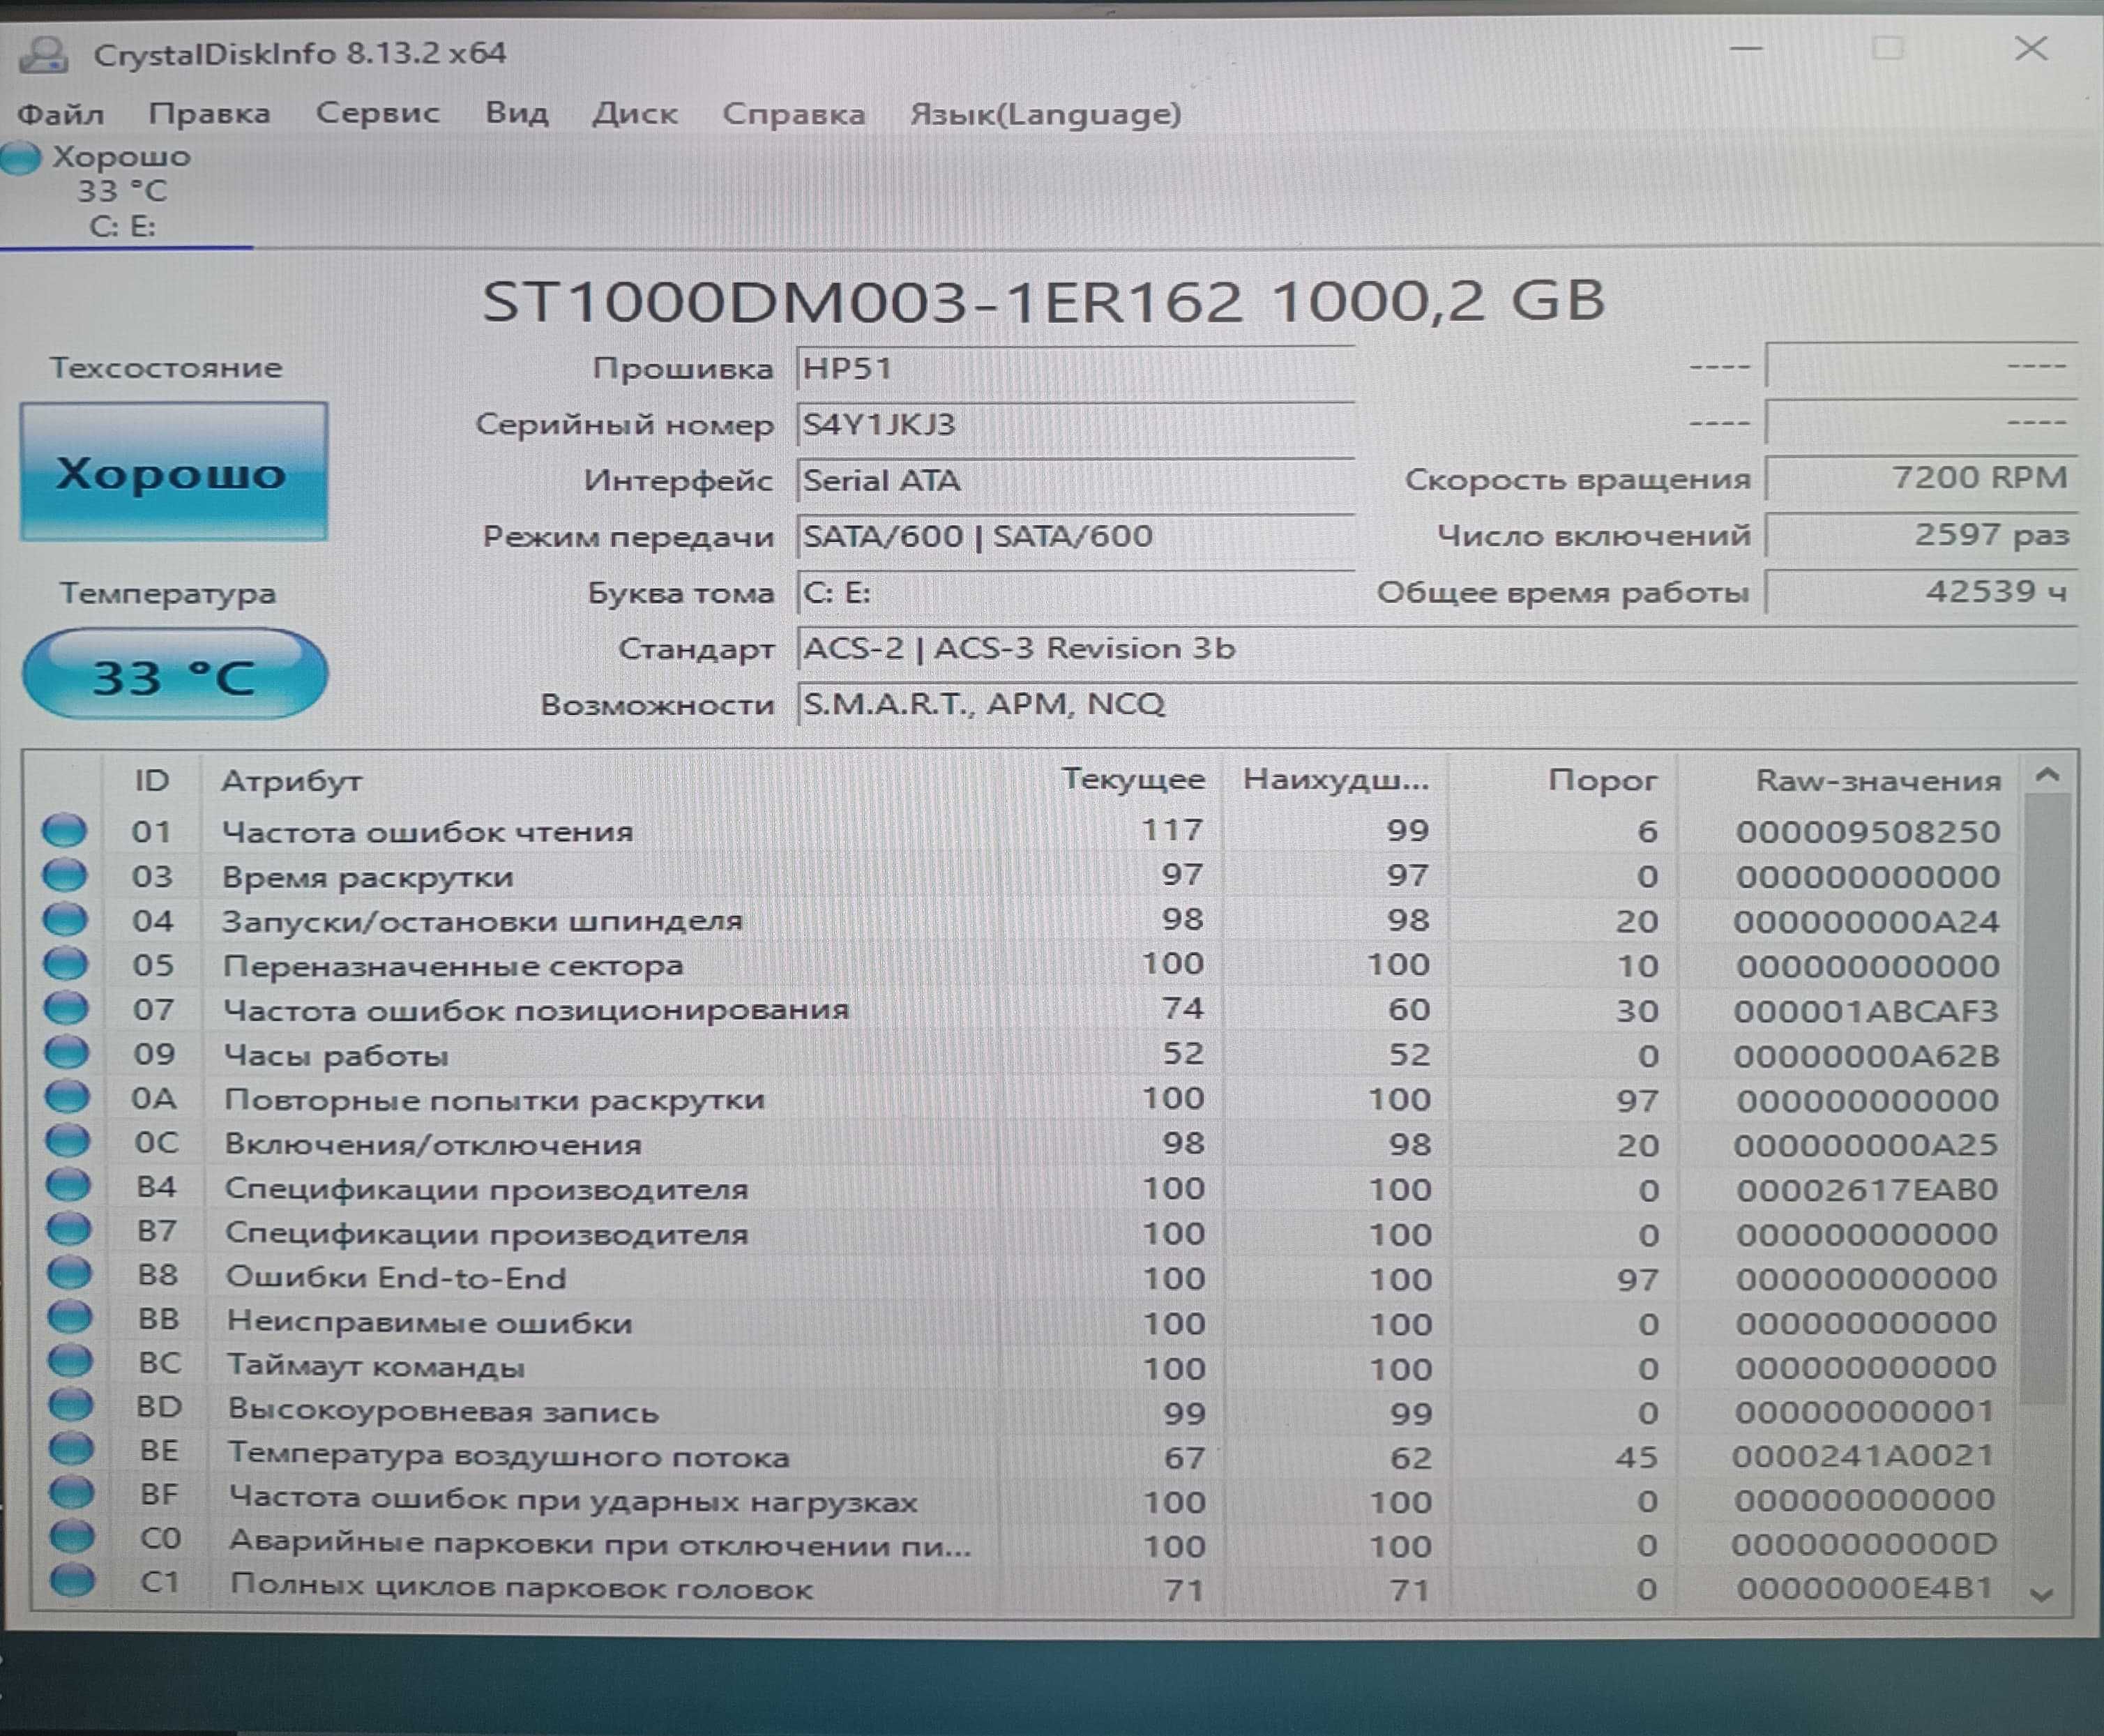This screenshot has width=2104, height=1736.
Task: Click the Хорошо health status button
Action: click(x=174, y=472)
